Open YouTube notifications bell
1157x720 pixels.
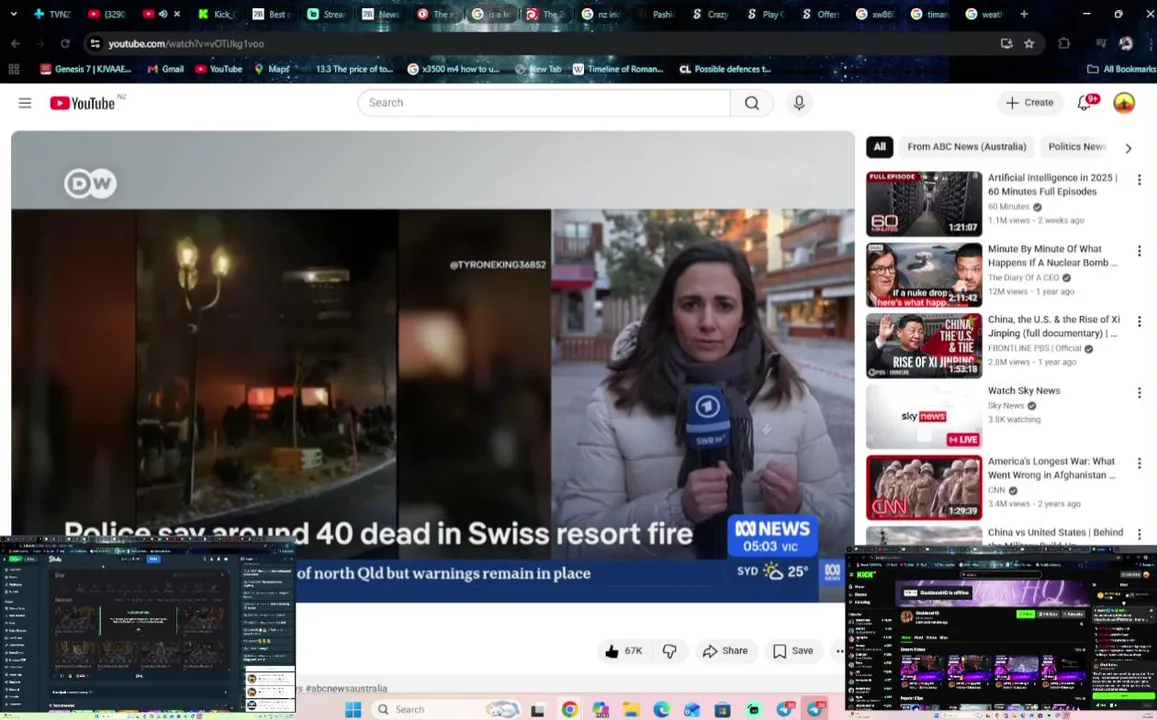click(1084, 103)
